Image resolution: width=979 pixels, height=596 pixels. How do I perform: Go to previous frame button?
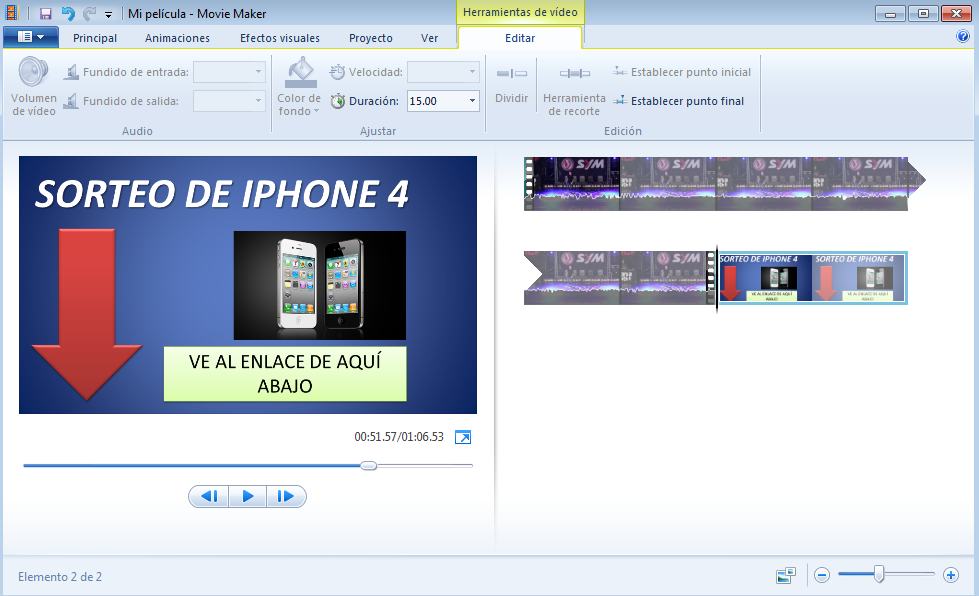tap(209, 496)
